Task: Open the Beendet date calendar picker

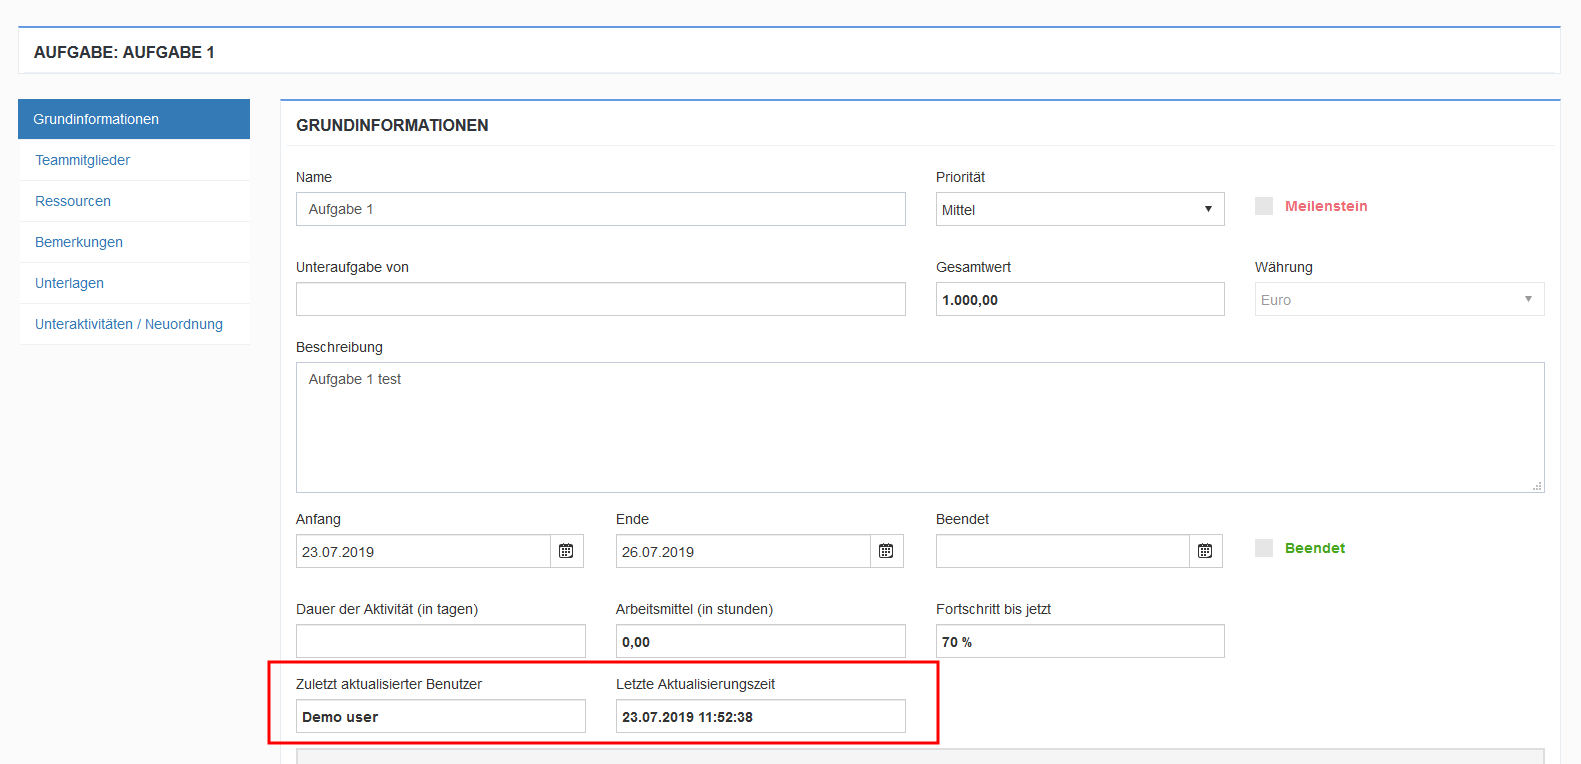Action: tap(1205, 551)
